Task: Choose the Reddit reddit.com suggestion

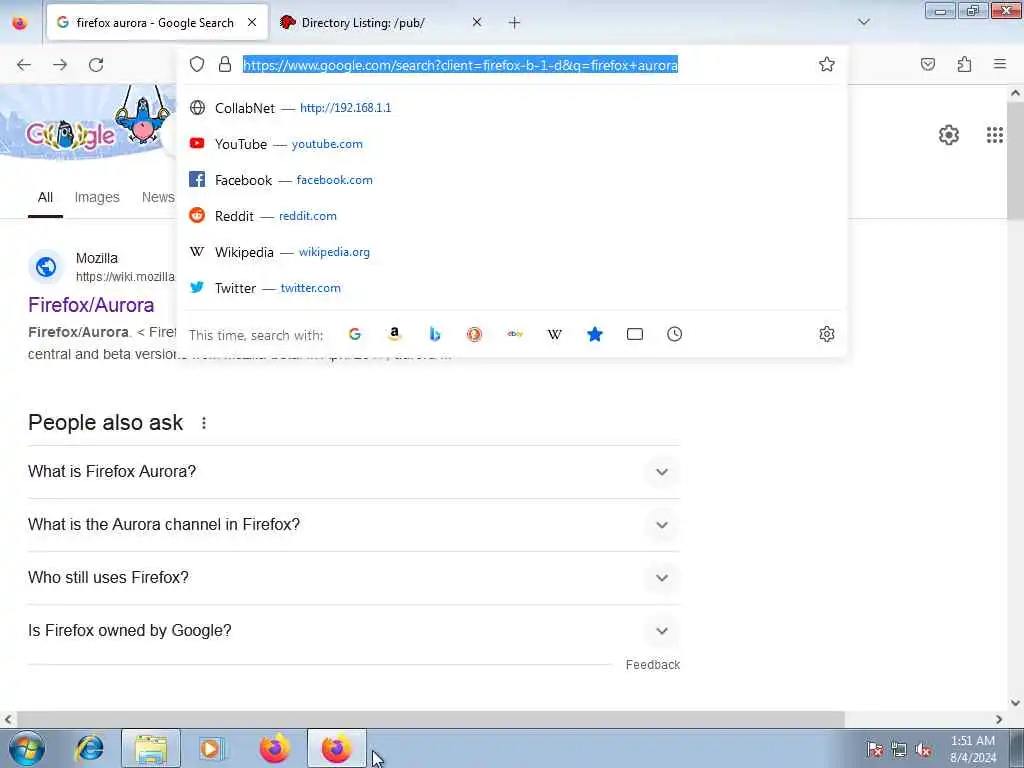Action: (x=512, y=216)
